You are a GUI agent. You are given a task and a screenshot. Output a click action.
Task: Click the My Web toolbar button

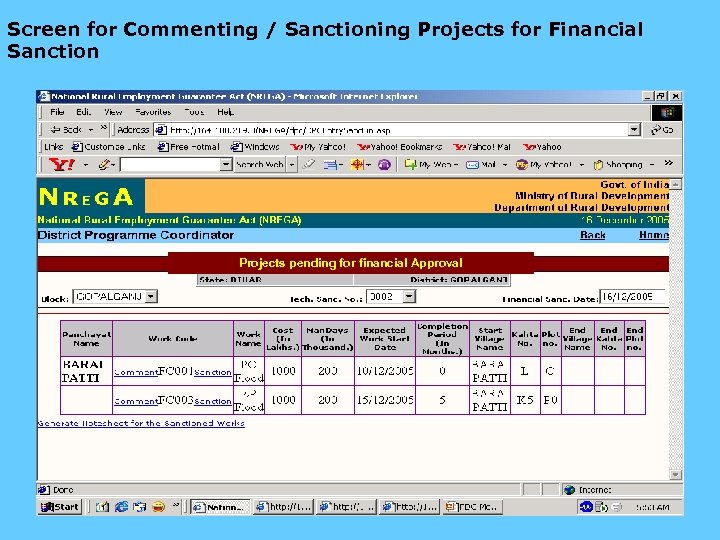point(428,164)
